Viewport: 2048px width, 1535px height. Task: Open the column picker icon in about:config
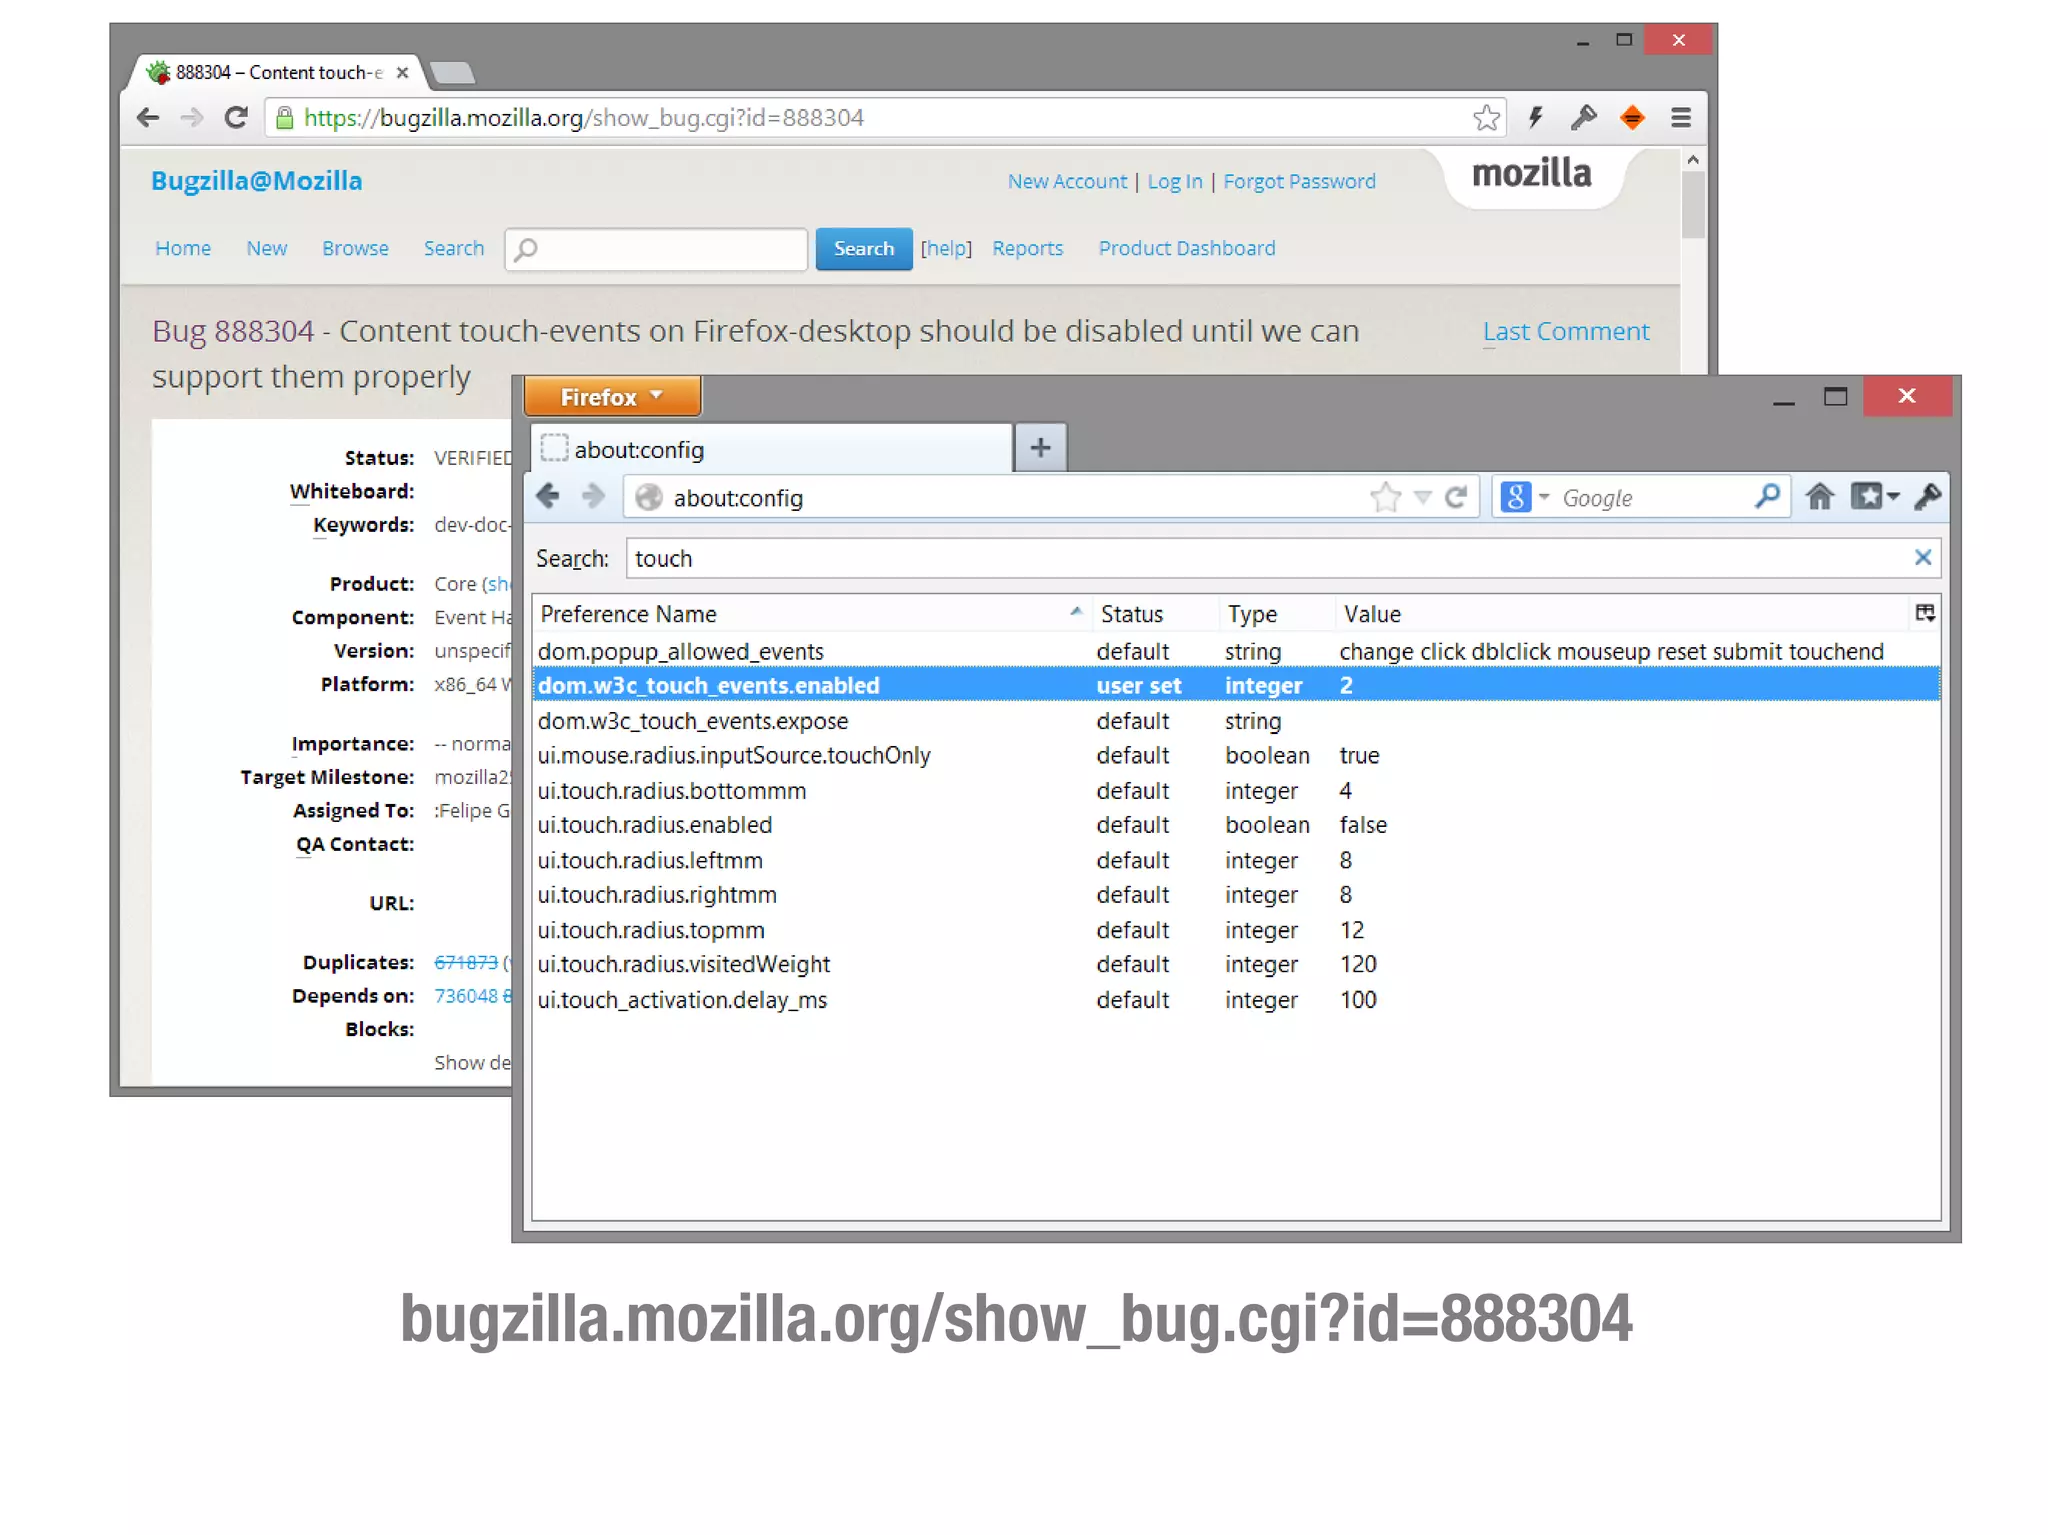tap(1925, 613)
